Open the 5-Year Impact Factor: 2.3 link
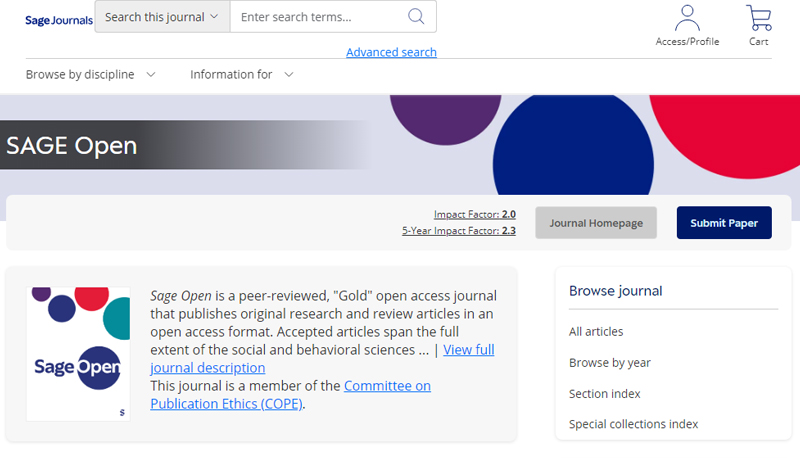This screenshot has height=458, width=800. click(459, 231)
